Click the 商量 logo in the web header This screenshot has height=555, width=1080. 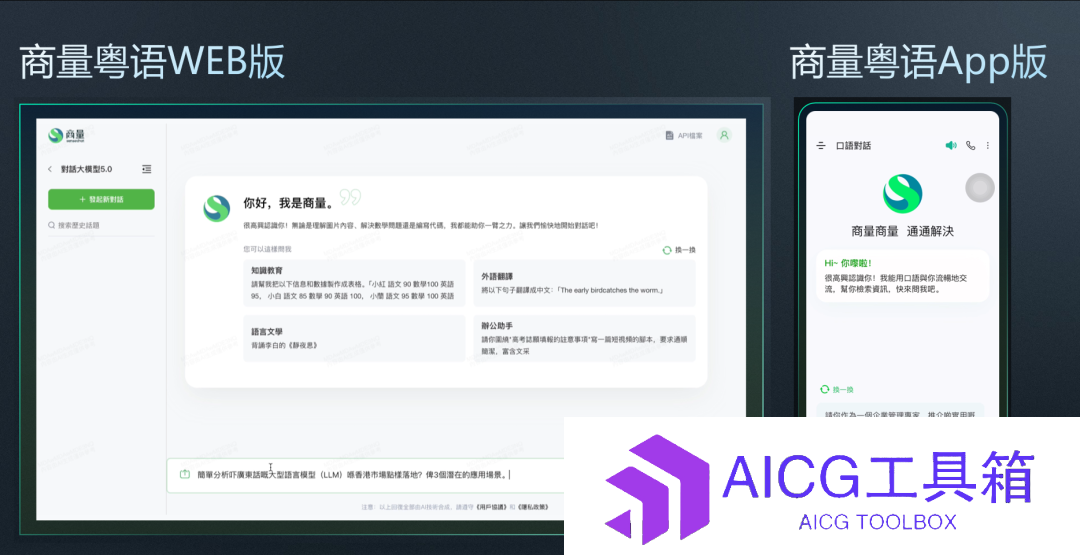pyautogui.click(x=67, y=135)
